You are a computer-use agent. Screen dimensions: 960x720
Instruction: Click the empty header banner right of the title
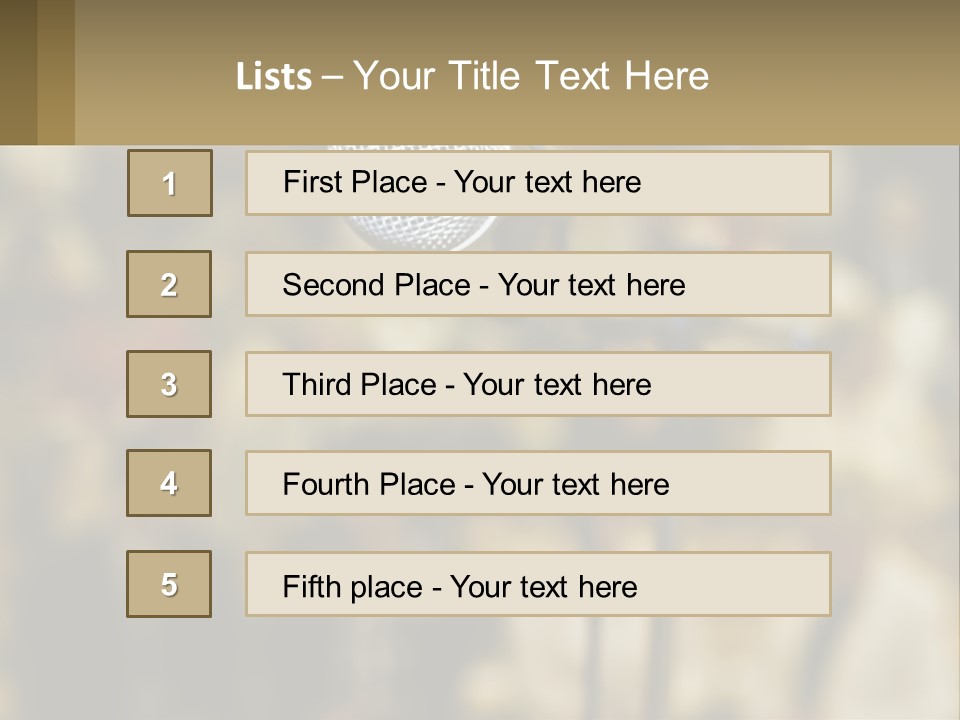click(840, 76)
